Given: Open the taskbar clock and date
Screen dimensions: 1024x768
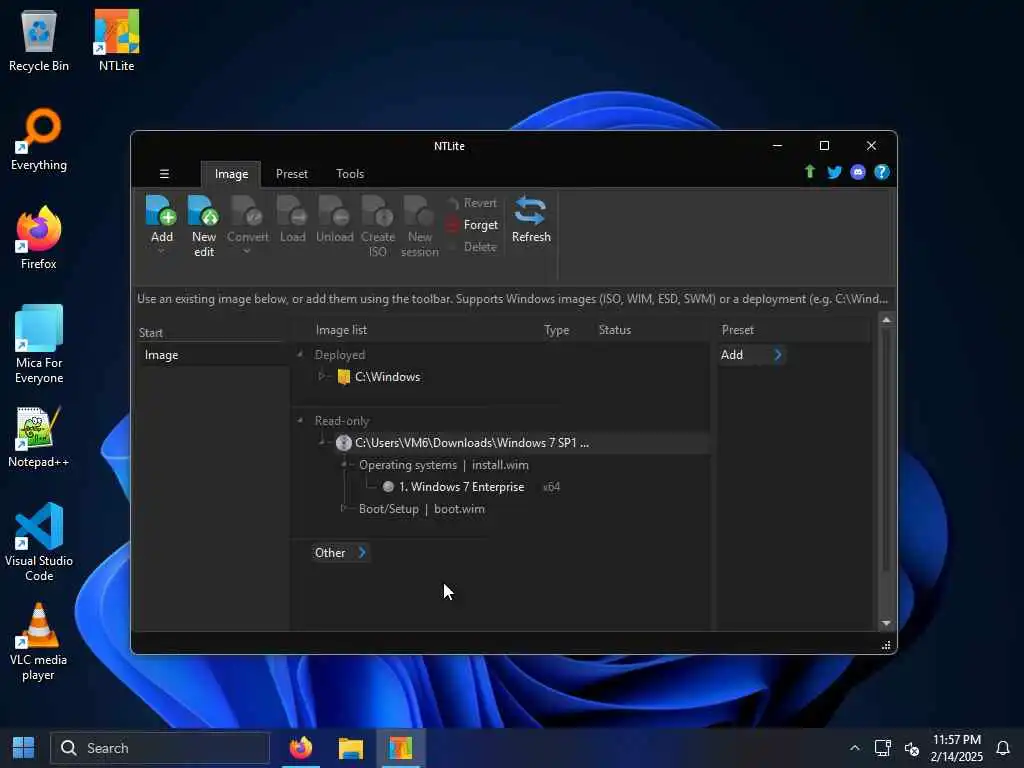Looking at the screenshot, I should click(957, 748).
